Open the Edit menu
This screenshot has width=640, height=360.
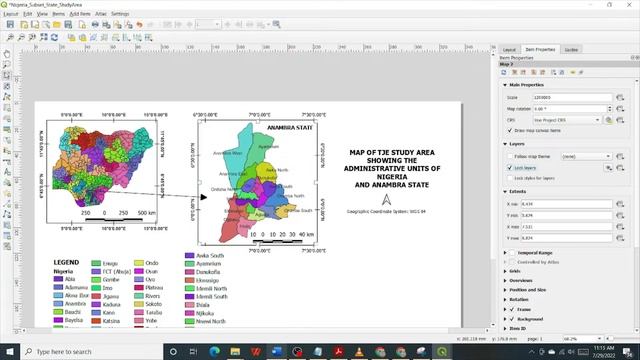[x=28, y=14]
